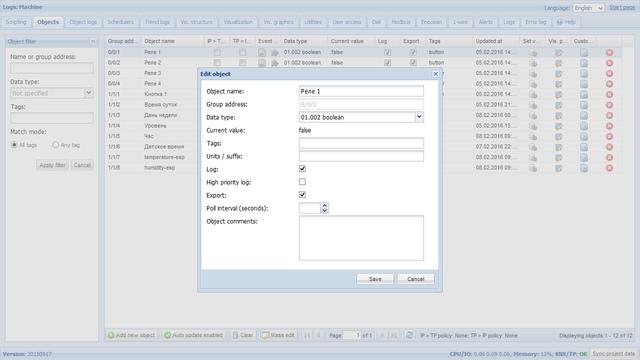Open the Modbus tab
The width and height of the screenshot is (640, 360).
pos(401,22)
